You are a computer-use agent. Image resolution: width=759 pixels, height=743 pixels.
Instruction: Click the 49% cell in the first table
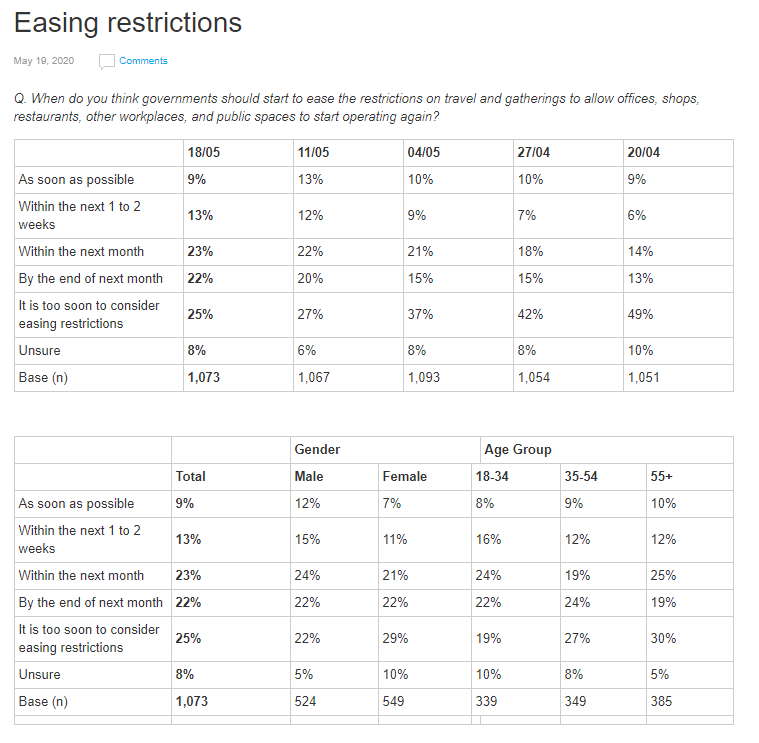[641, 314]
